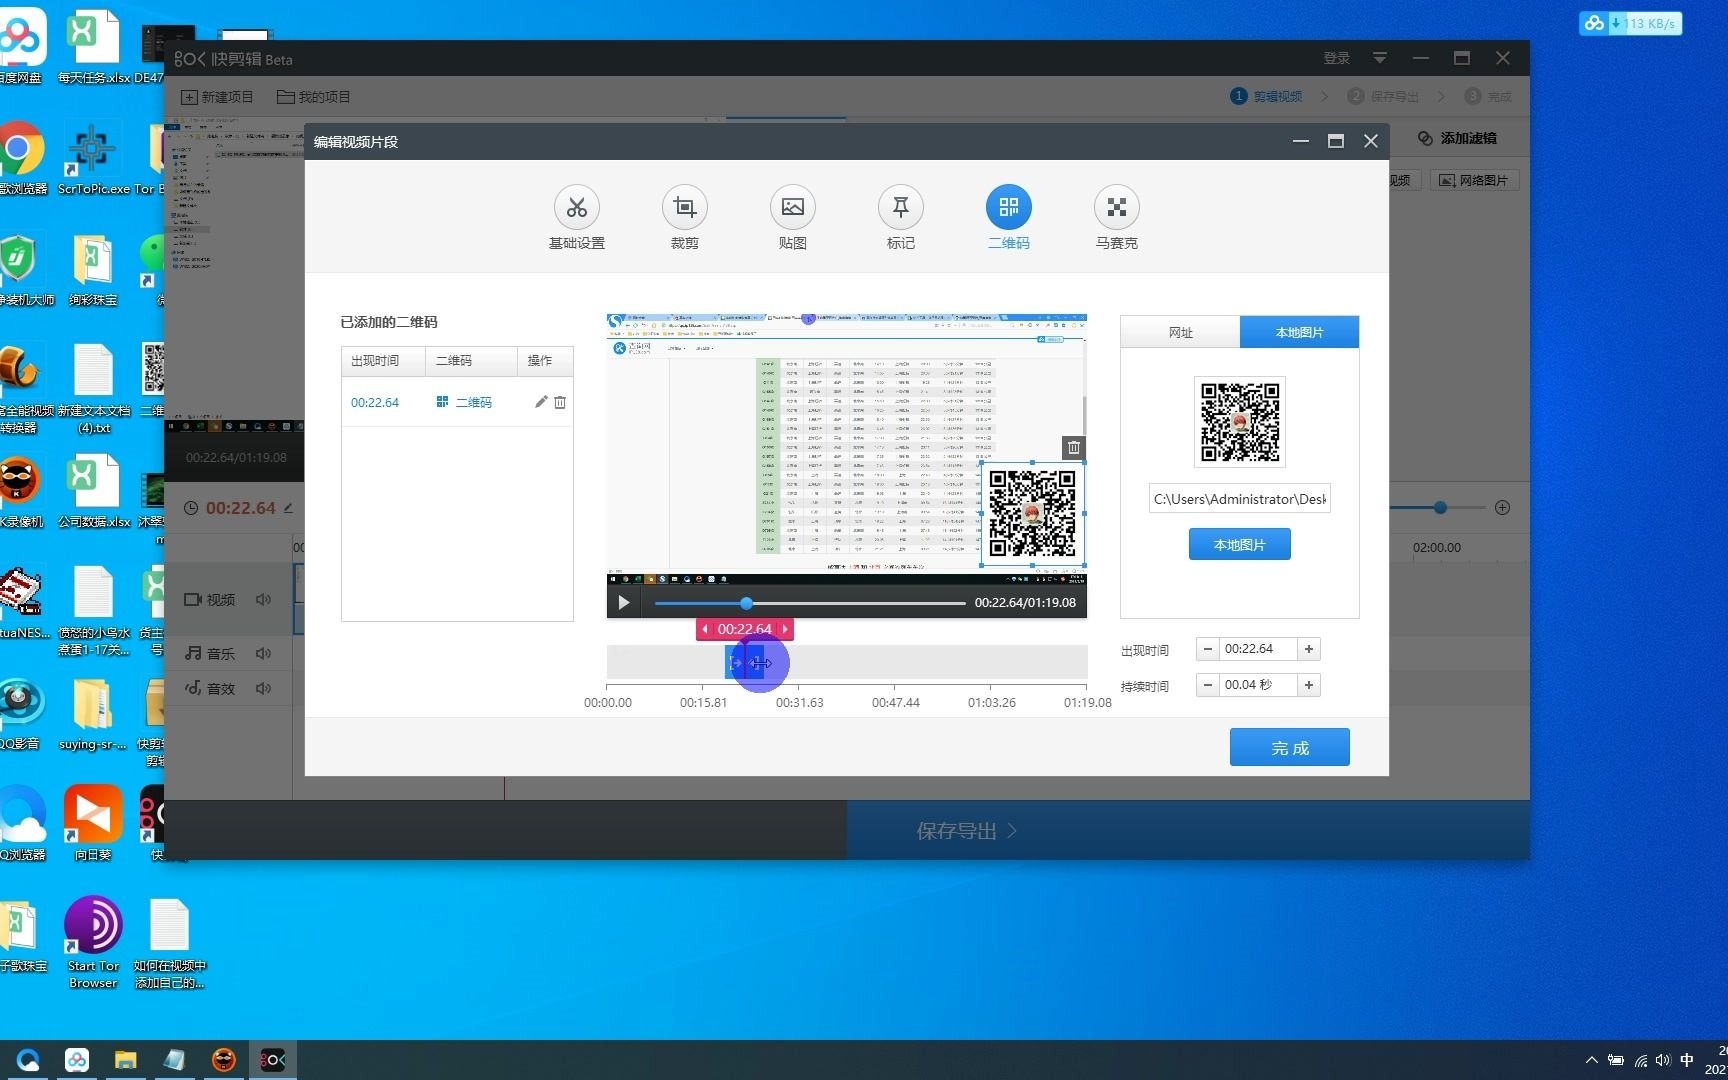Click the local image file path field

[x=1240, y=499]
